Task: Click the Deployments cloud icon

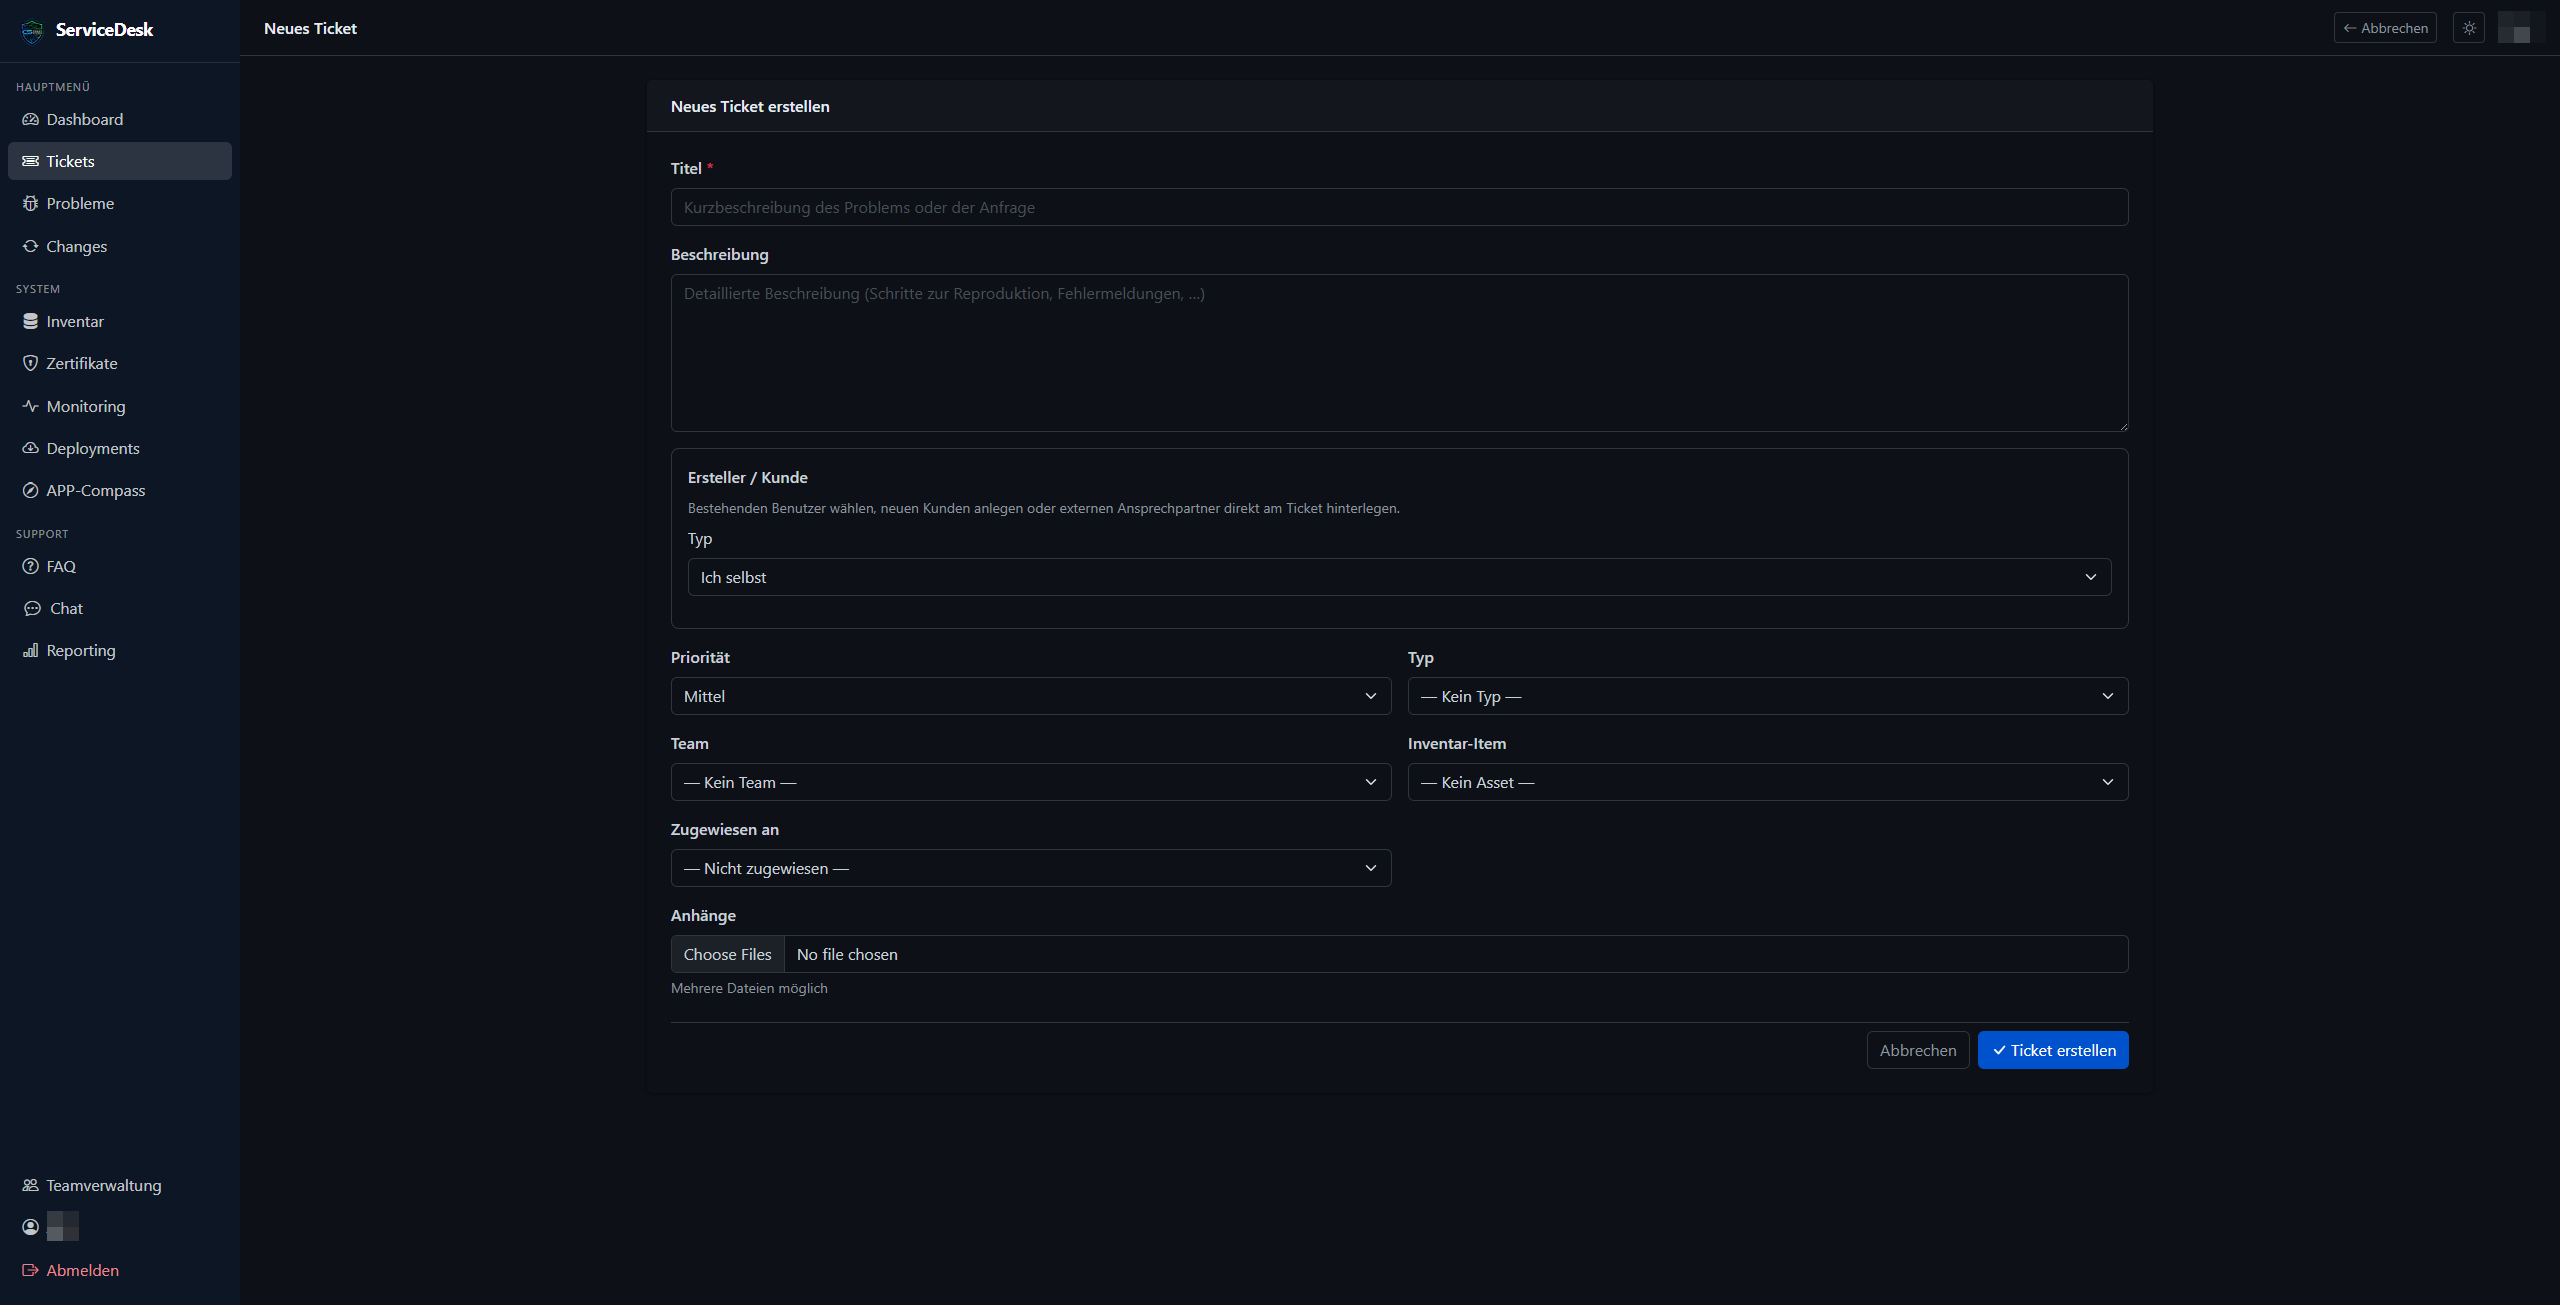Action: [x=30, y=448]
